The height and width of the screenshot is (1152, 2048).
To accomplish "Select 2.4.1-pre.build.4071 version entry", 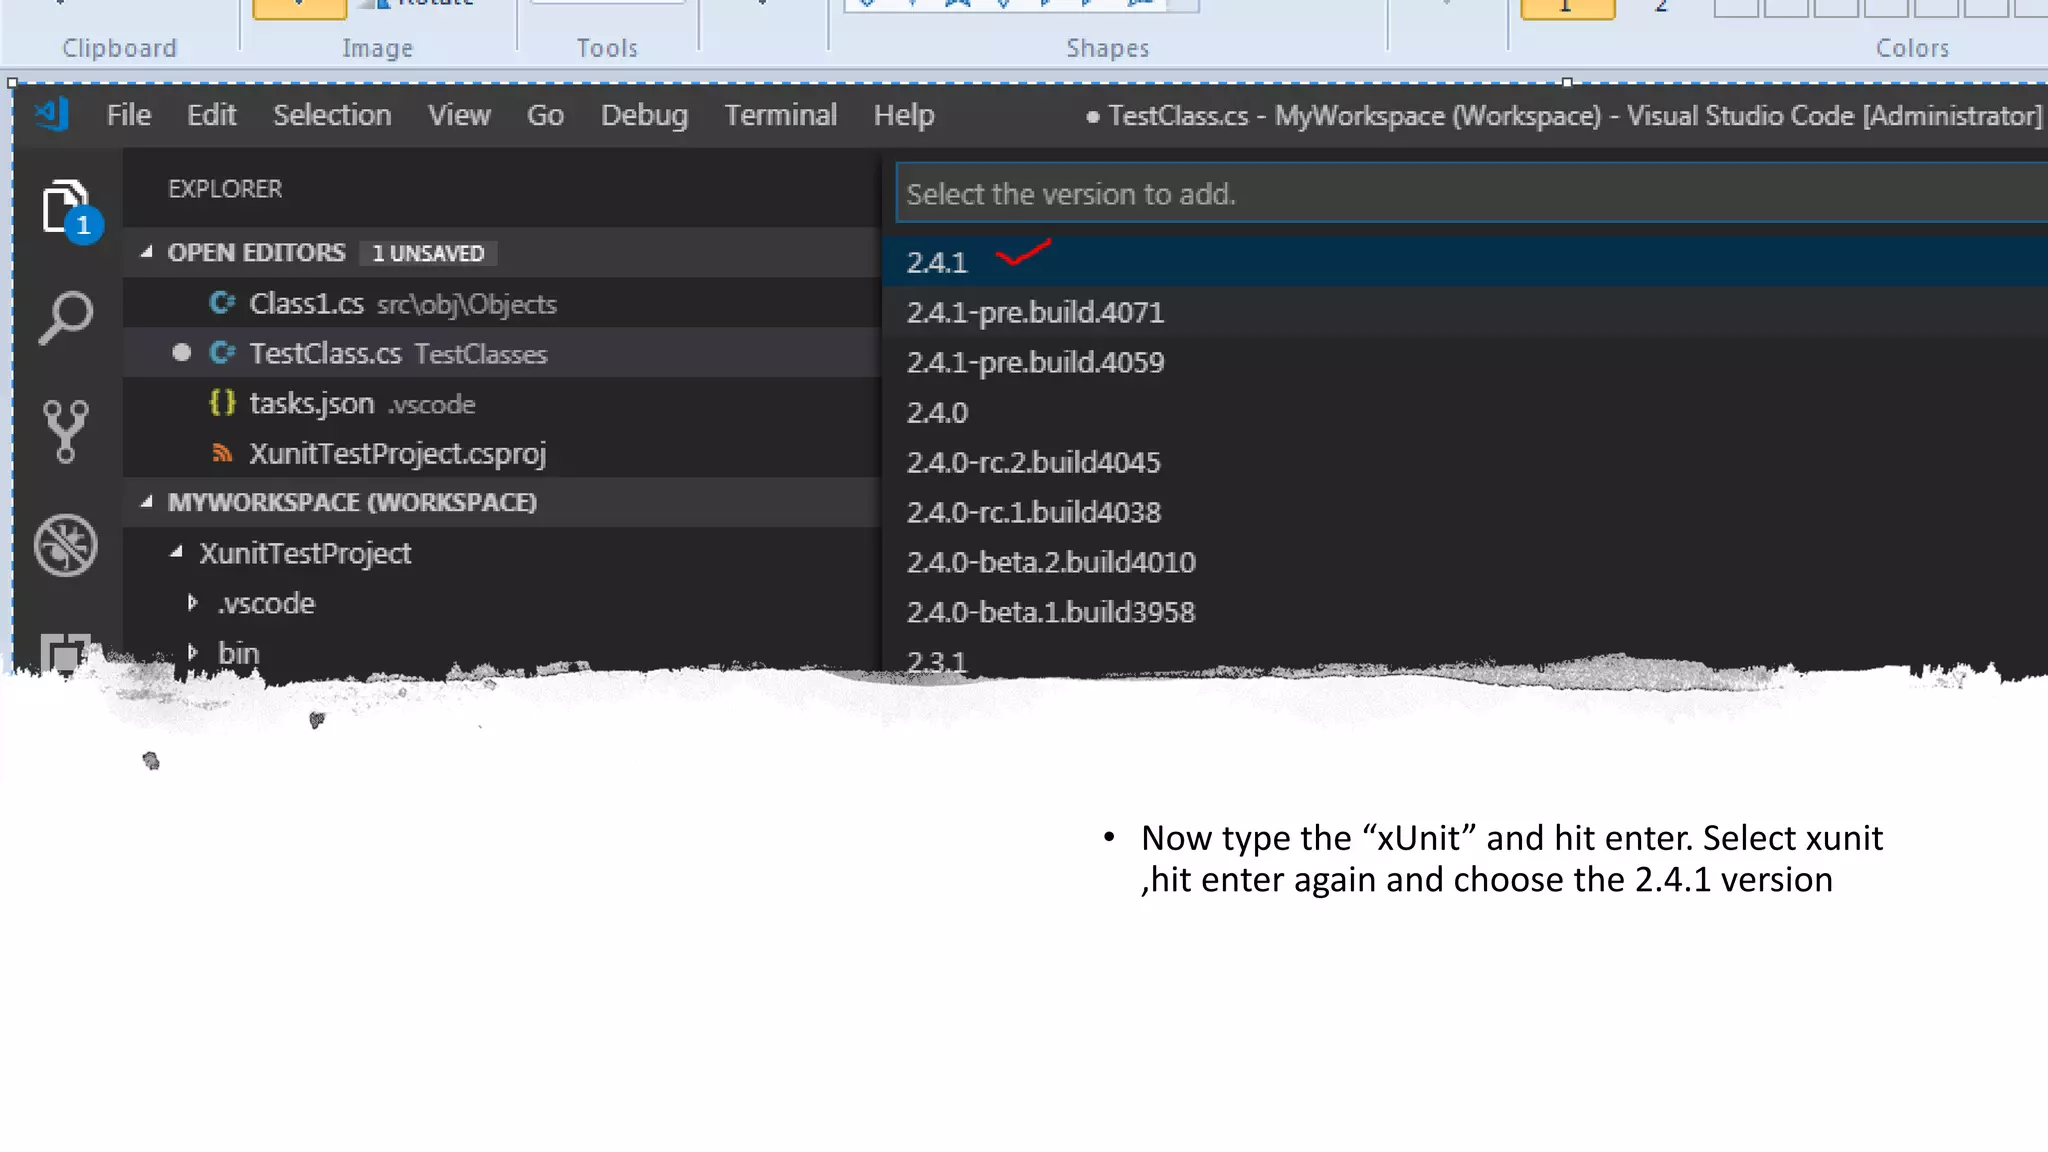I will (1035, 312).
